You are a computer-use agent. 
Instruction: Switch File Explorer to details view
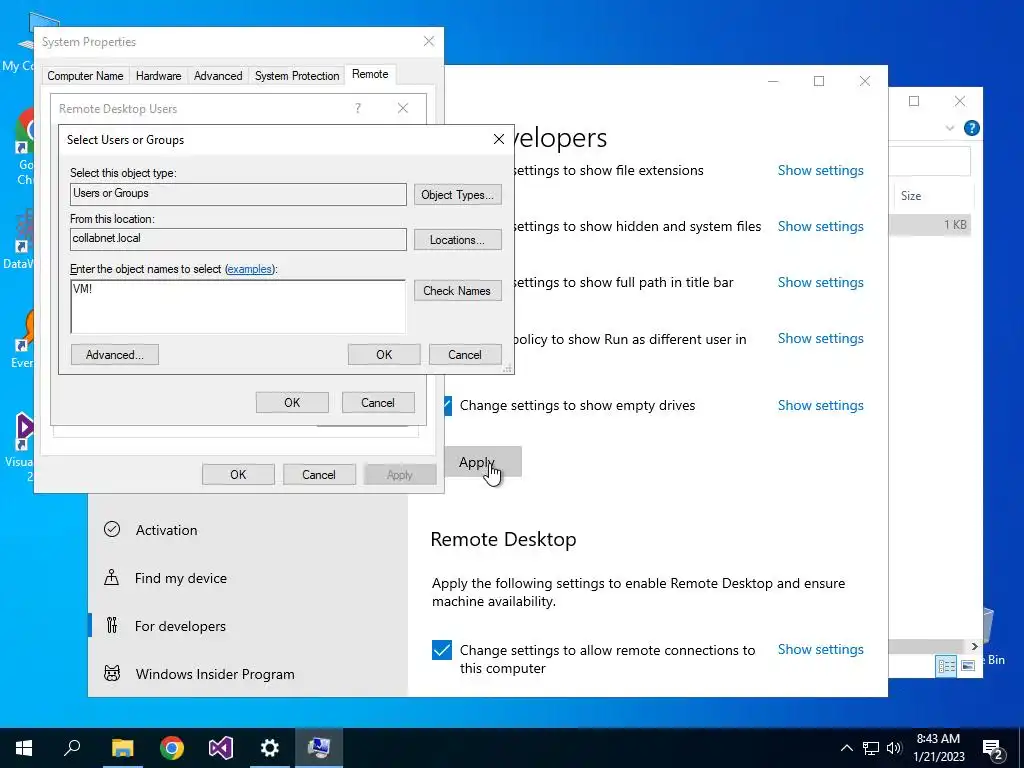[946, 666]
